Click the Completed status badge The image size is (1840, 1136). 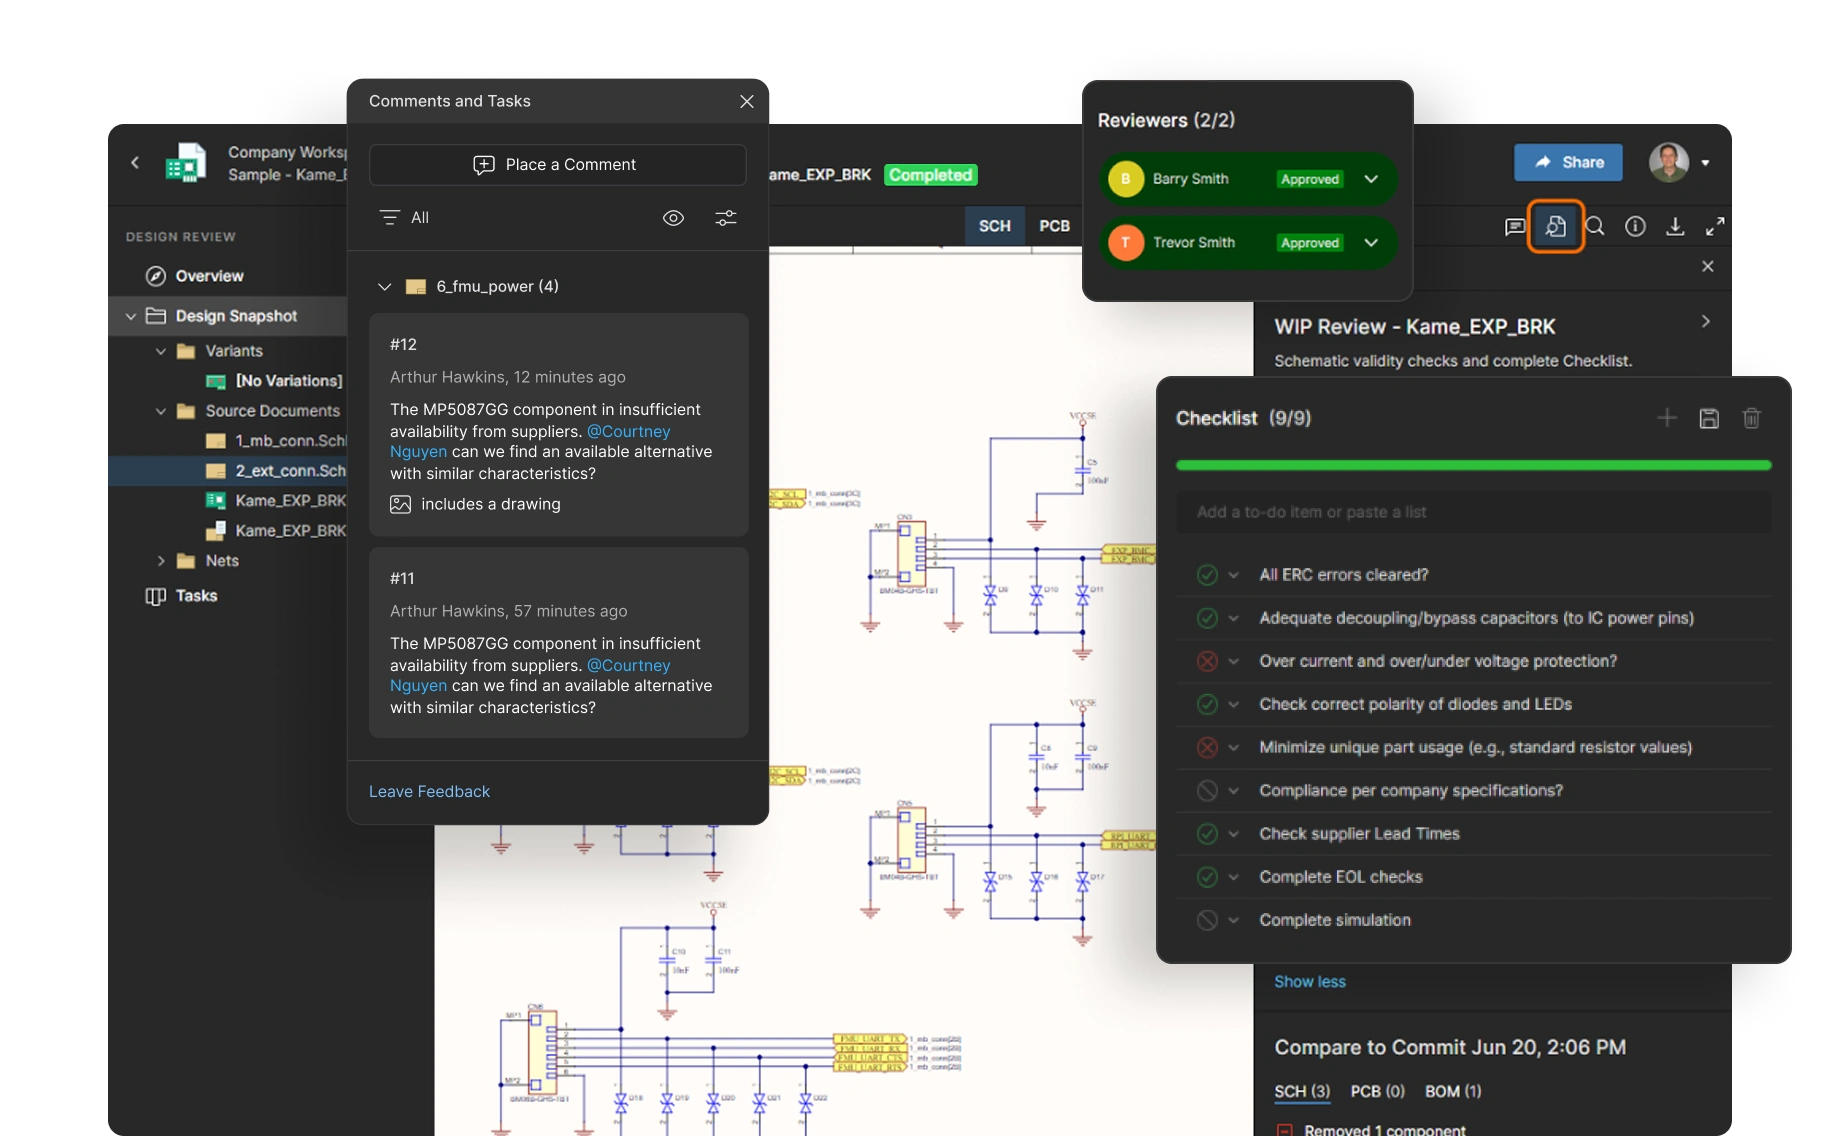point(931,175)
